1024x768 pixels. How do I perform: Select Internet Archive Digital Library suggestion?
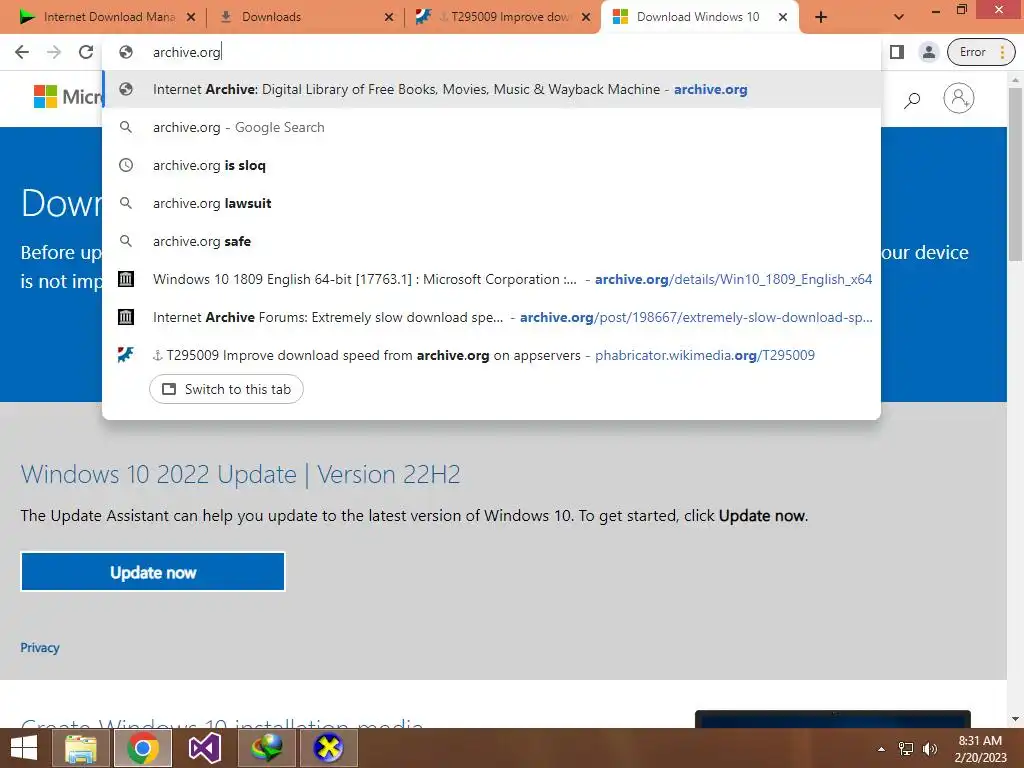point(491,89)
